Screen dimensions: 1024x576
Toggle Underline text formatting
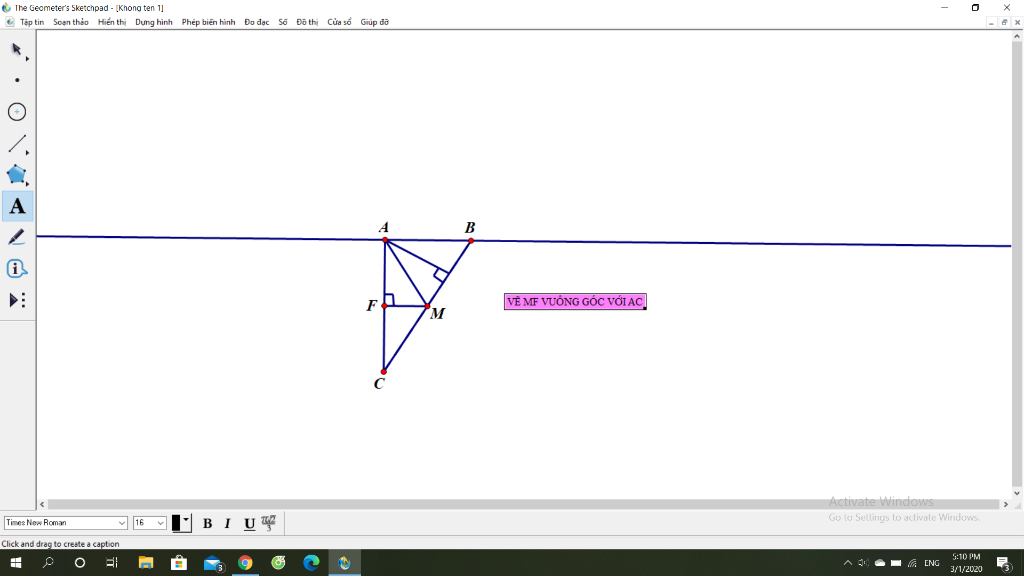(249, 523)
